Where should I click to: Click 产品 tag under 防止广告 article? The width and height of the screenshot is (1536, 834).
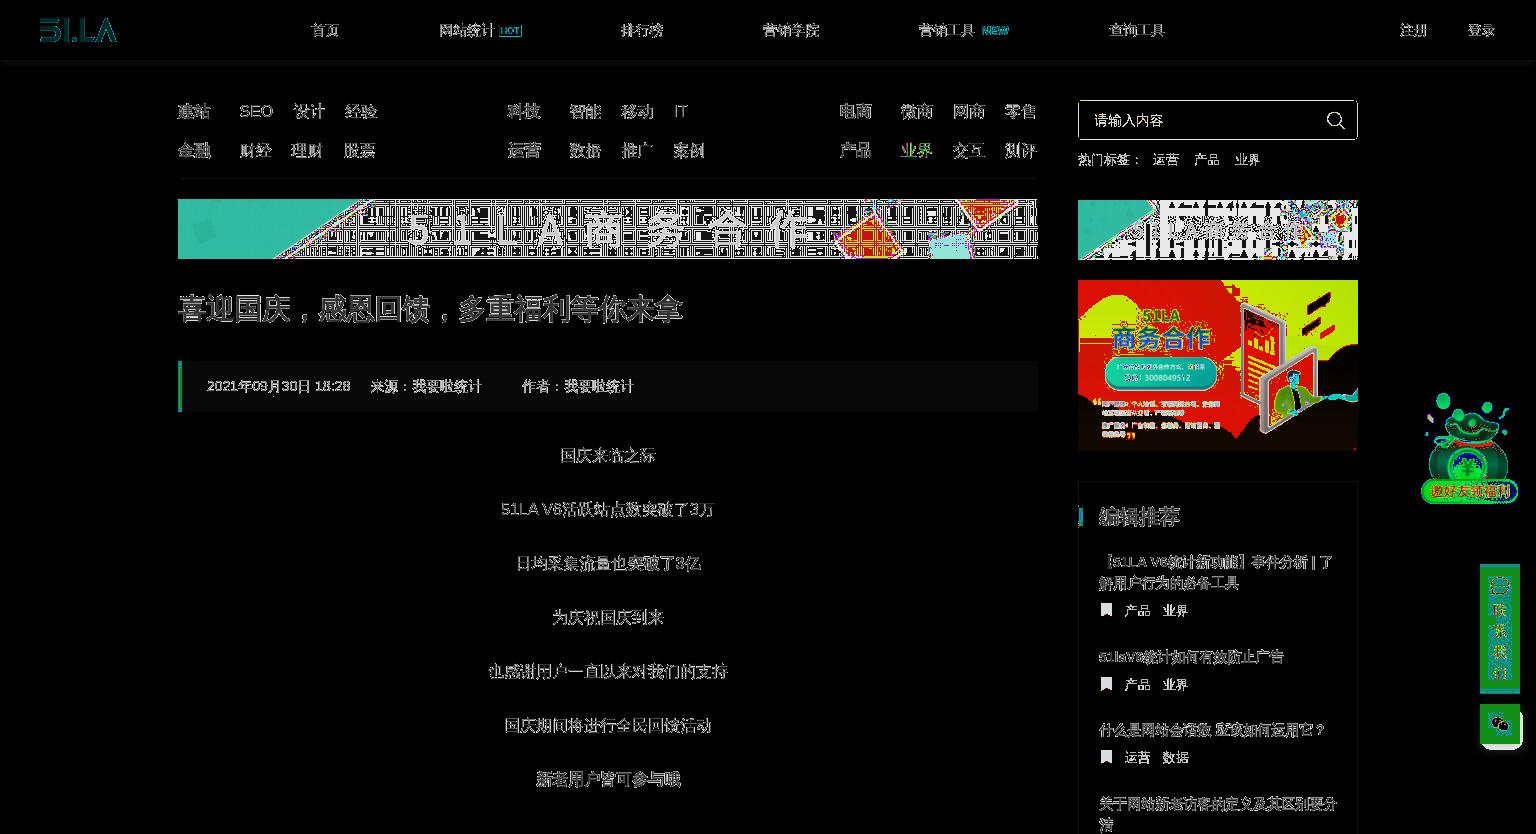[x=1137, y=684]
